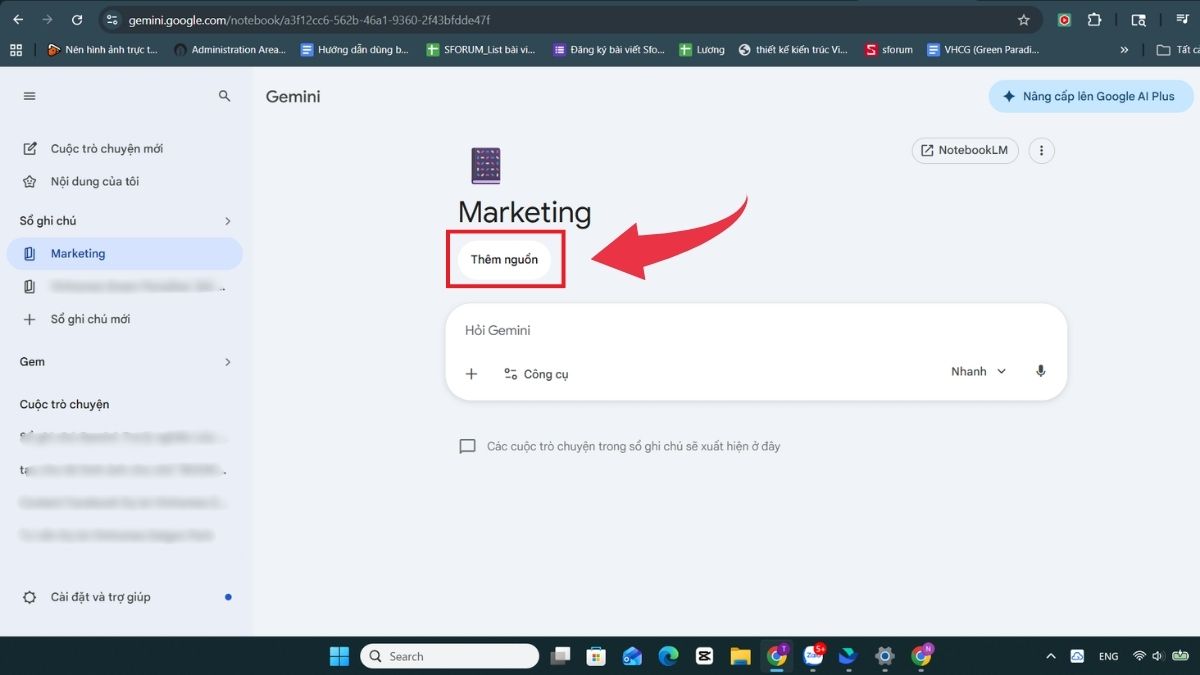Open Hướng dẫn dùng b... bookmark
Image resolution: width=1200 pixels, height=675 pixels.
coord(355,49)
